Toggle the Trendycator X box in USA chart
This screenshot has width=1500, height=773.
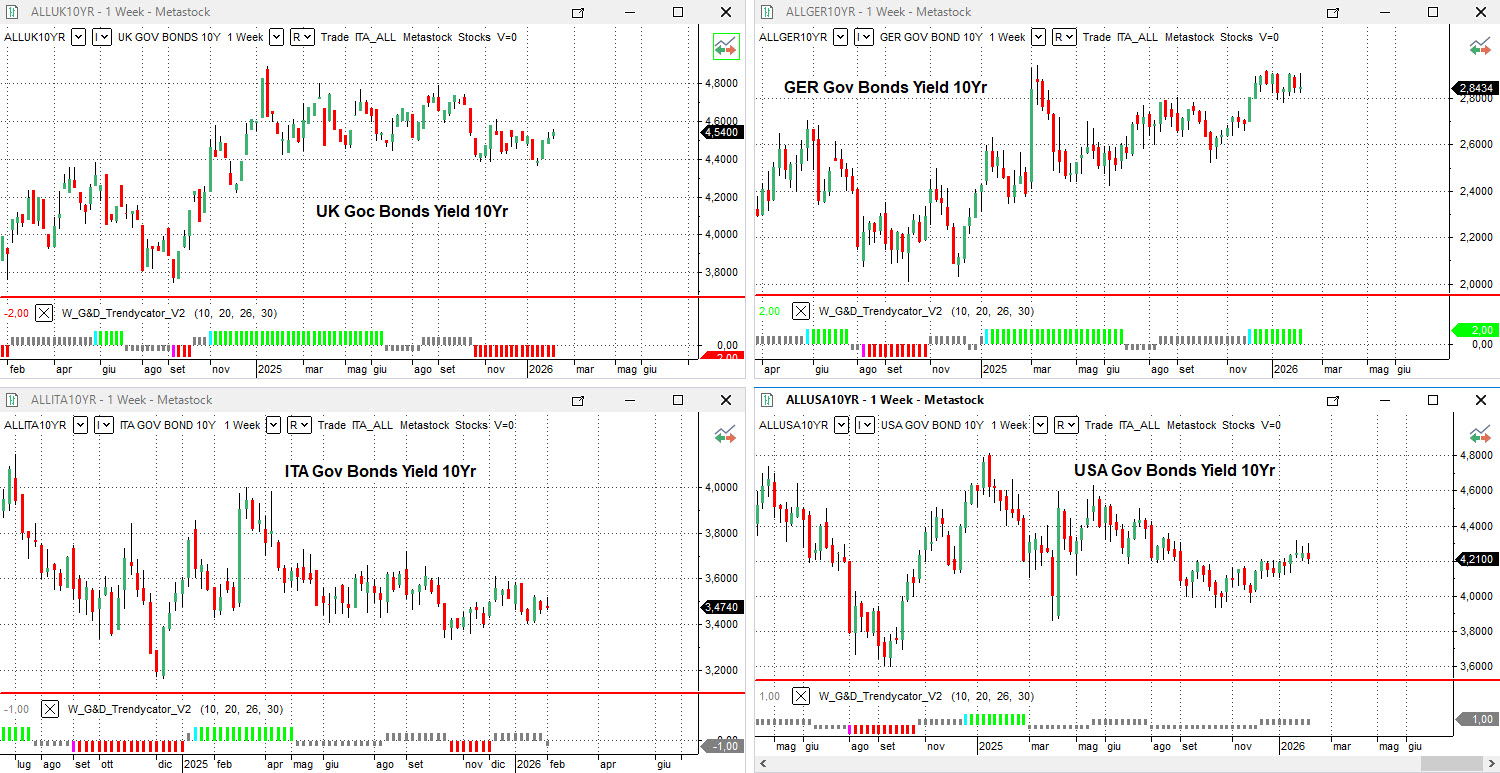pos(801,696)
